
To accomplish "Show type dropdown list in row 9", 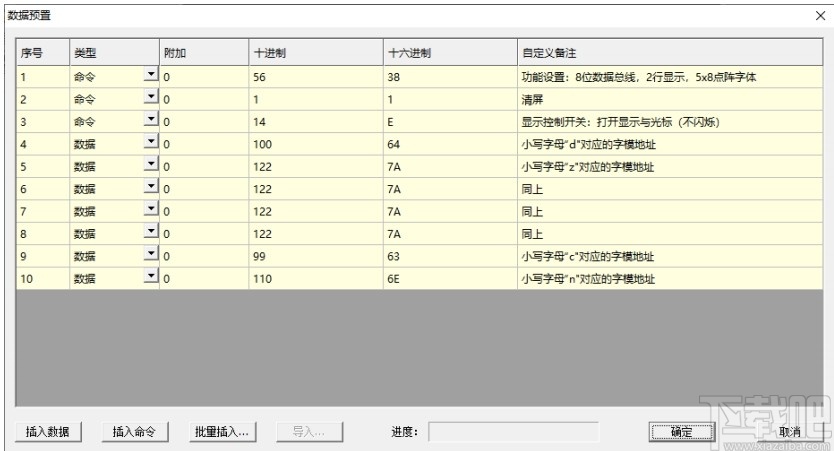I will coord(152,253).
